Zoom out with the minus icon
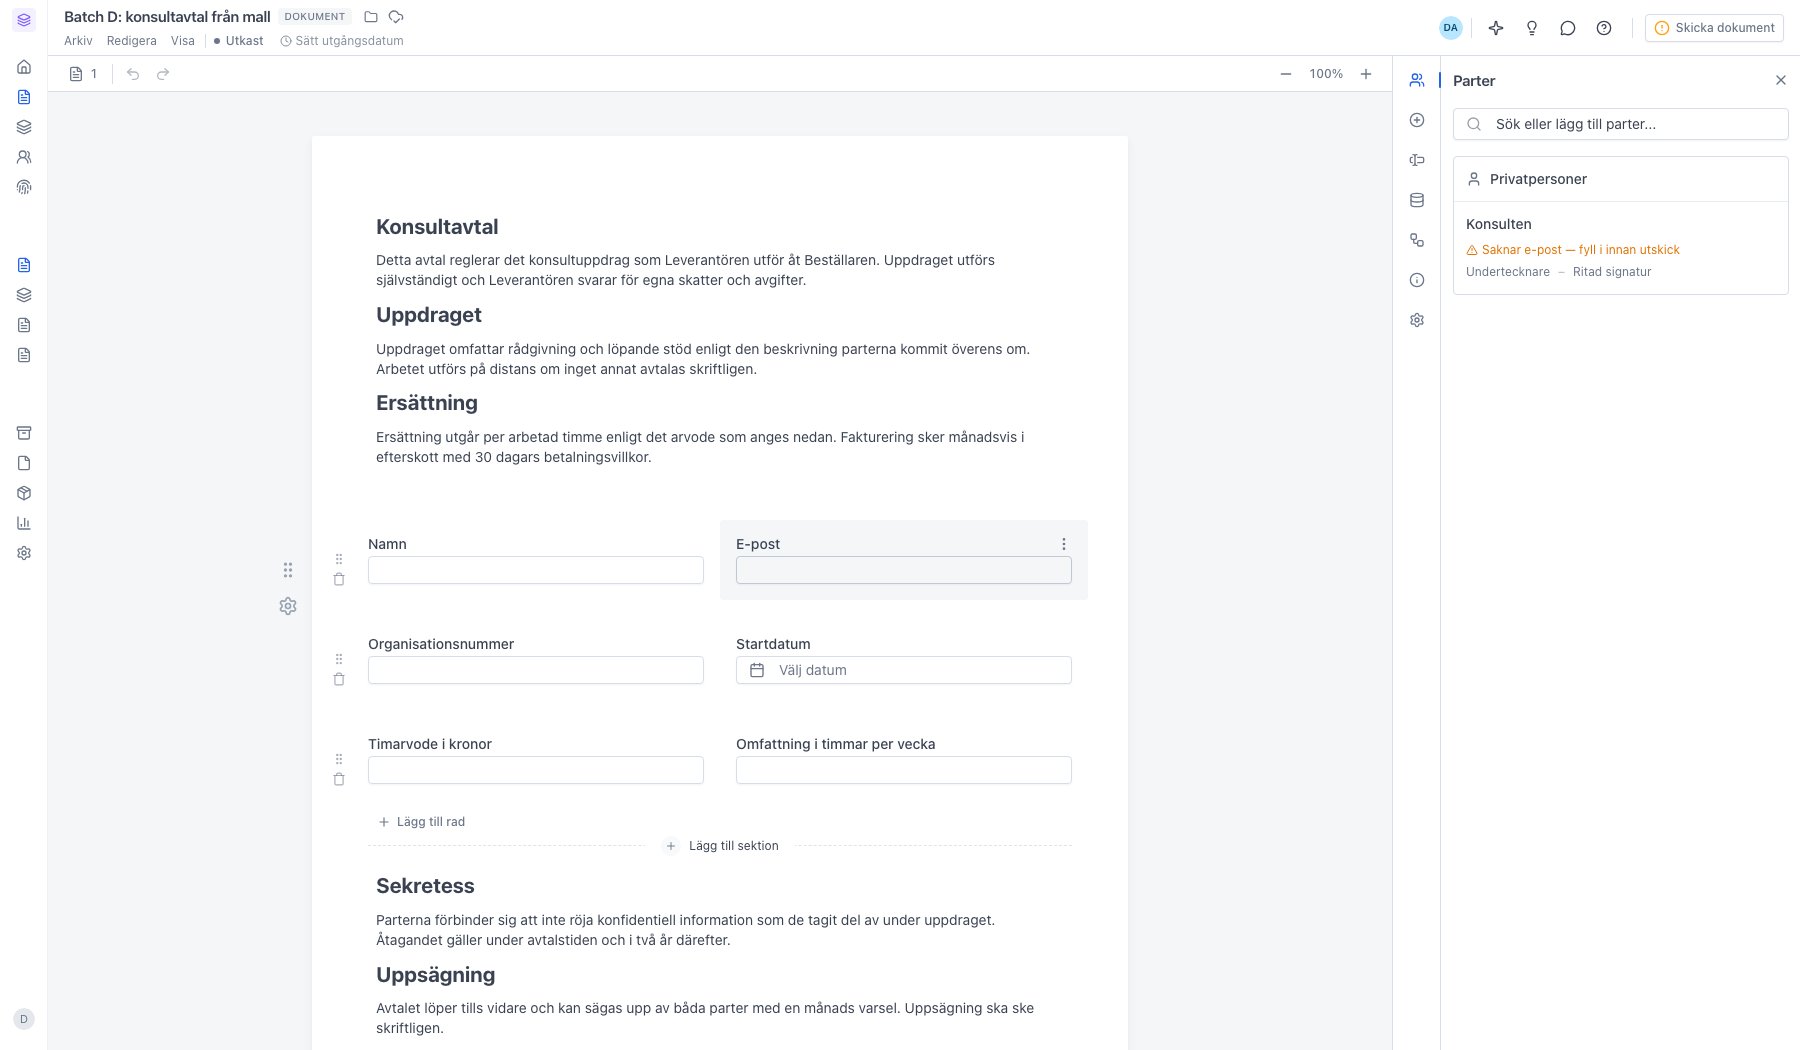Viewport: 1800px width, 1050px height. click(x=1286, y=74)
